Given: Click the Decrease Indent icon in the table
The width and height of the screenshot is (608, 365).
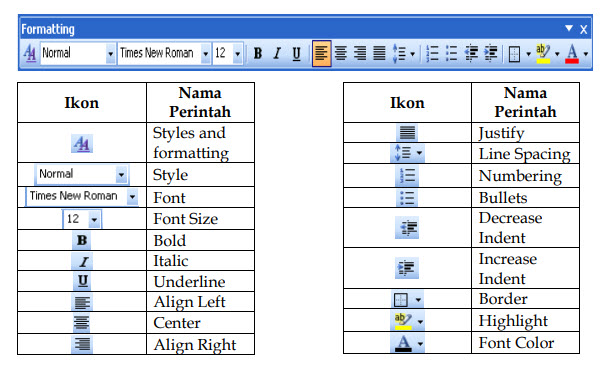Looking at the screenshot, I should [407, 227].
